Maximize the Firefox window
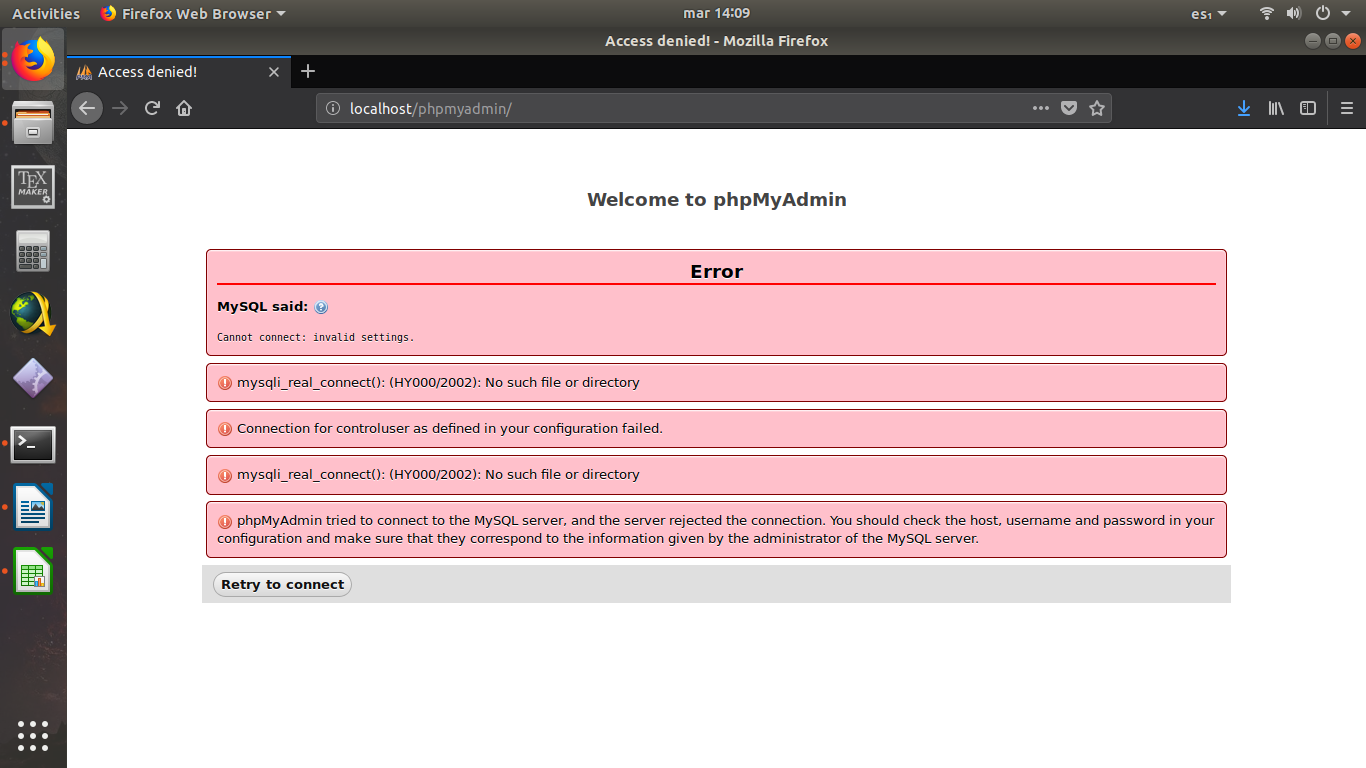Image resolution: width=1366 pixels, height=768 pixels. pyautogui.click(x=1333, y=41)
